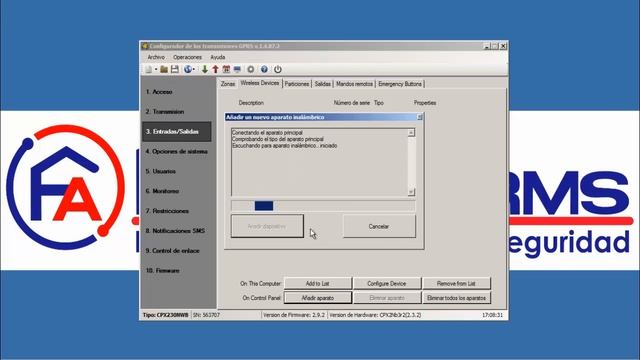This screenshot has height=360, width=640.
Task: Click the Remove from List button
Action: [456, 283]
